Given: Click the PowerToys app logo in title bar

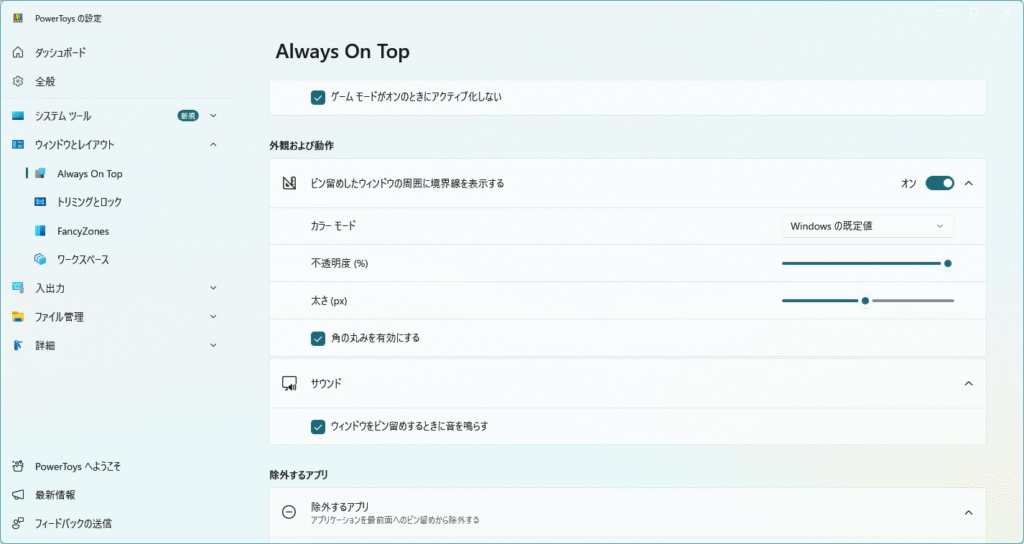Looking at the screenshot, I should 18,18.
